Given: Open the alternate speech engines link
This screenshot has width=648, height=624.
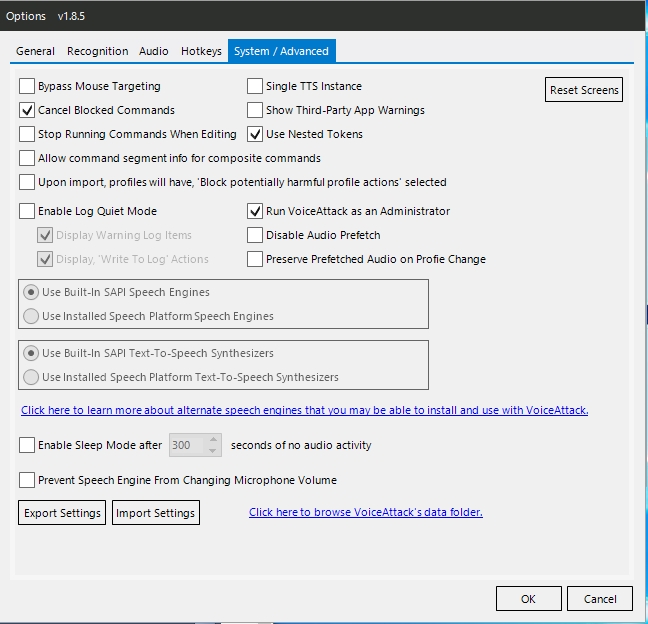Looking at the screenshot, I should click(x=305, y=410).
